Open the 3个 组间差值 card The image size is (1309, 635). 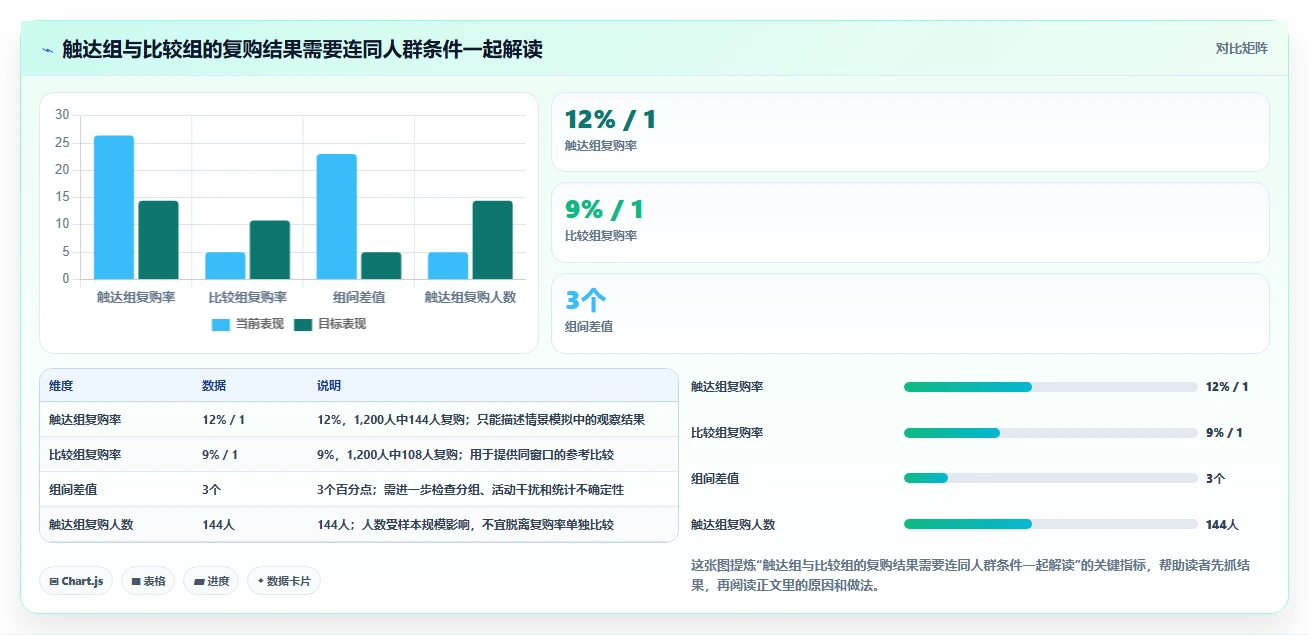point(910,313)
